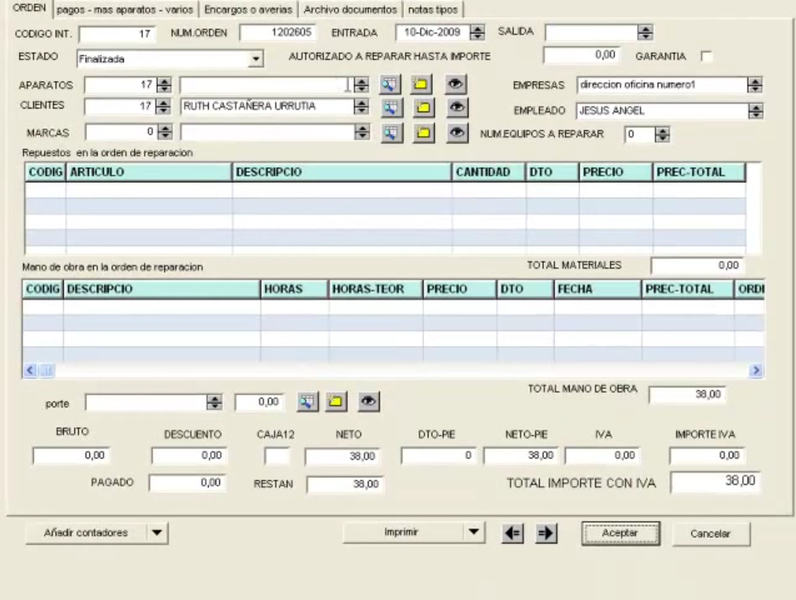Click the Imprimir button
The image size is (796, 600).
tap(402, 532)
